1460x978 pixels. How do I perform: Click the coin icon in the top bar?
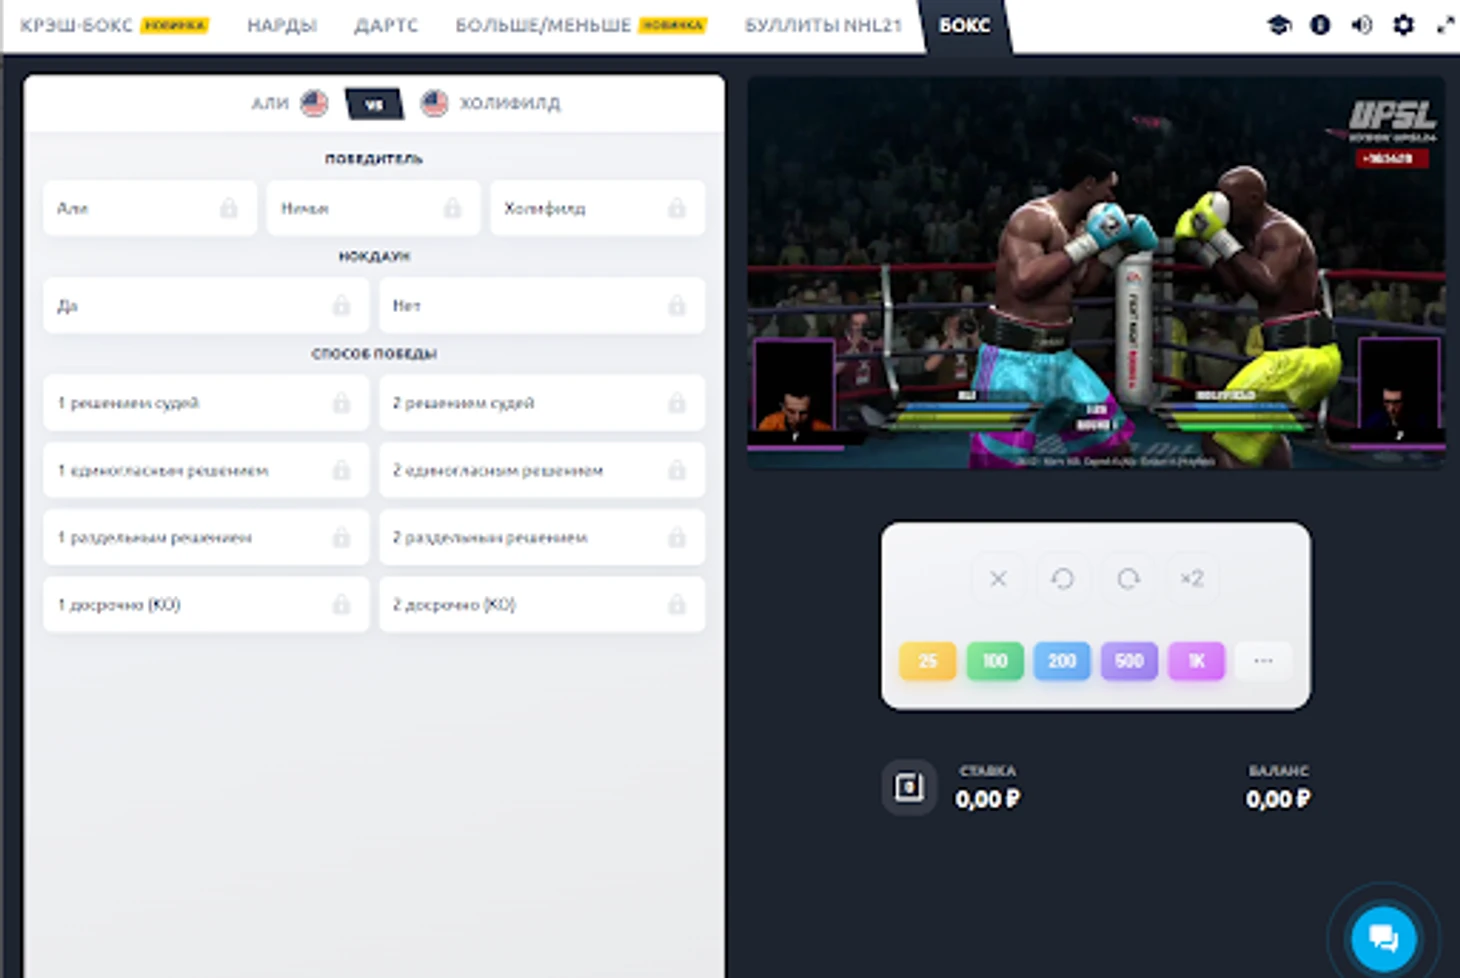click(x=1320, y=25)
